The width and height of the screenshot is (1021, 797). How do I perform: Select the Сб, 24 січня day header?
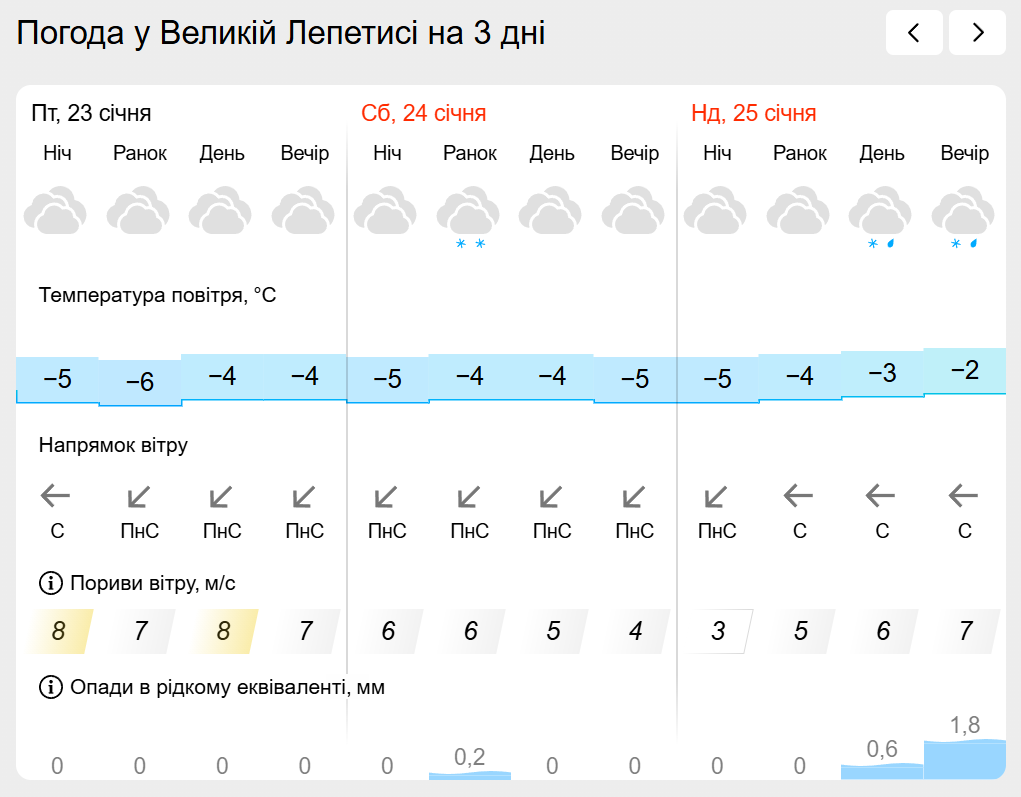point(424,113)
